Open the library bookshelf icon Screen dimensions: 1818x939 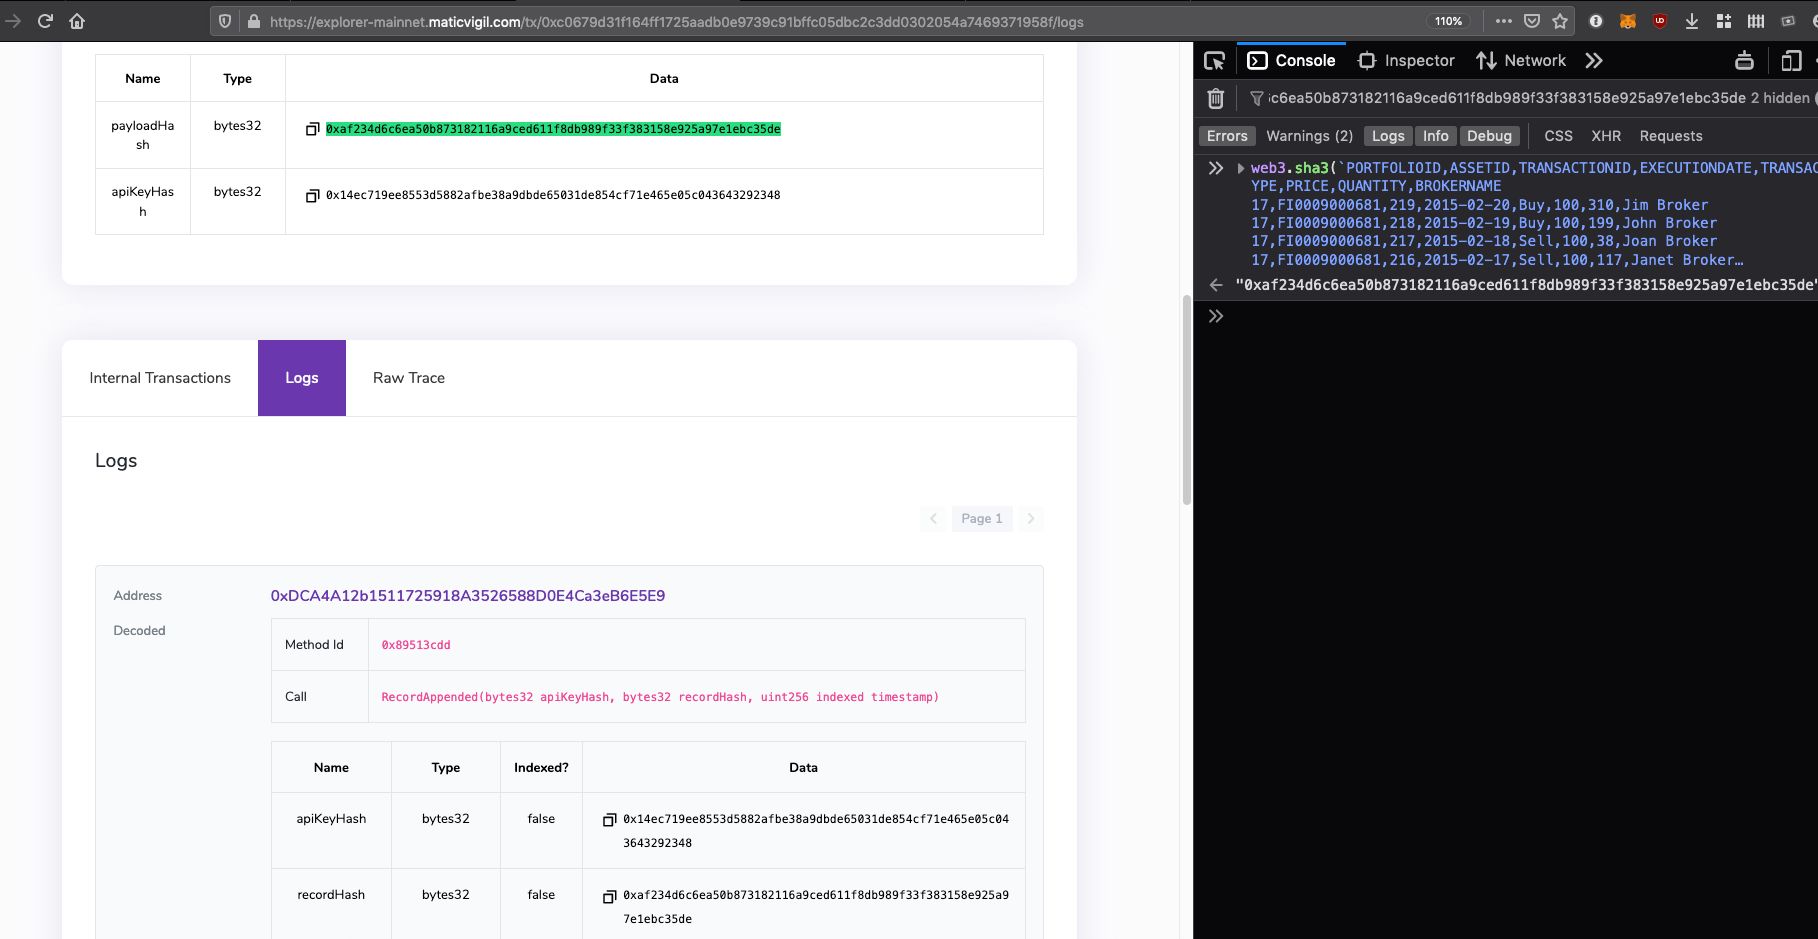point(1756,21)
